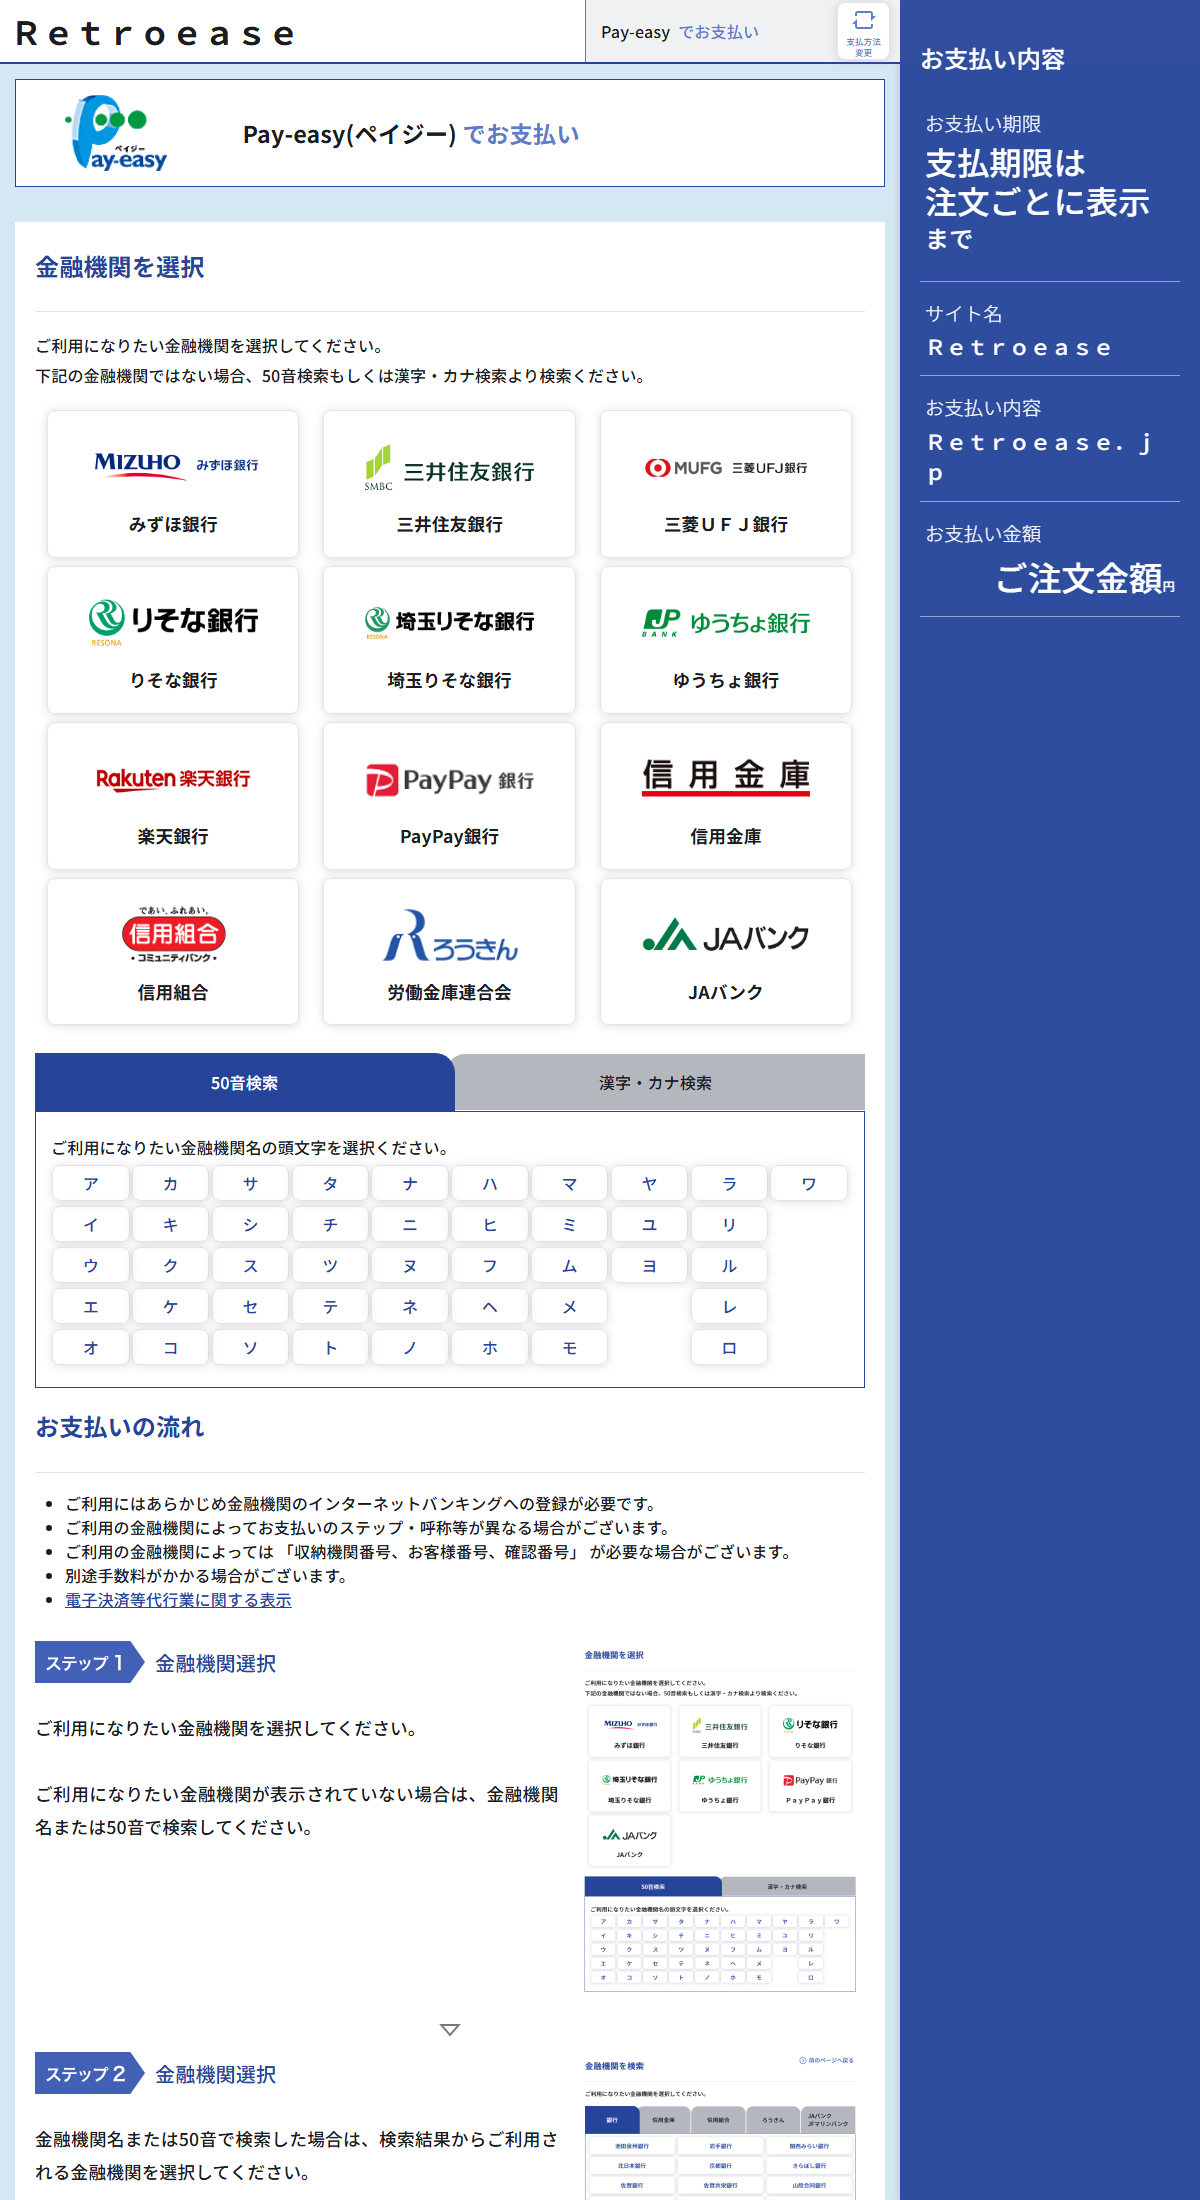The image size is (1200, 2200).
Task: Click the kana button ソ
Action: [x=251, y=1347]
